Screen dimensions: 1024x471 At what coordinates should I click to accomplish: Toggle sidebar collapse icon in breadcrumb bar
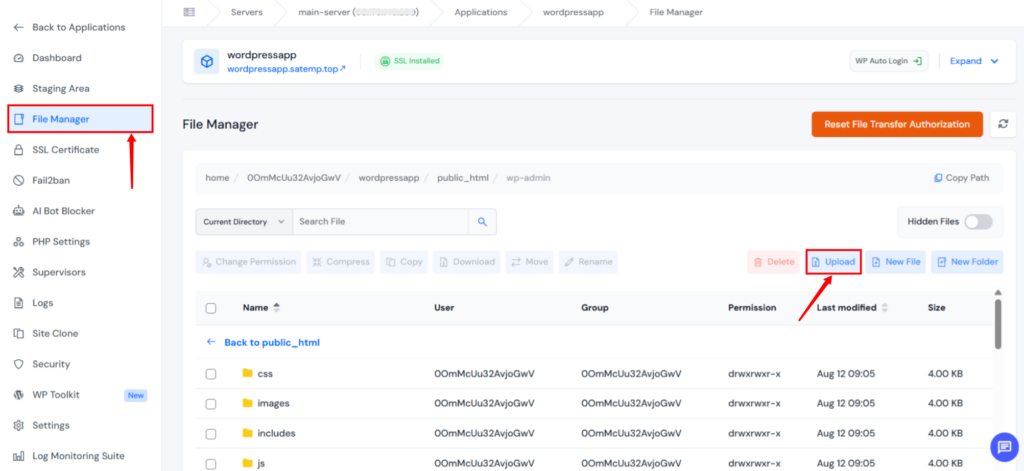click(189, 12)
